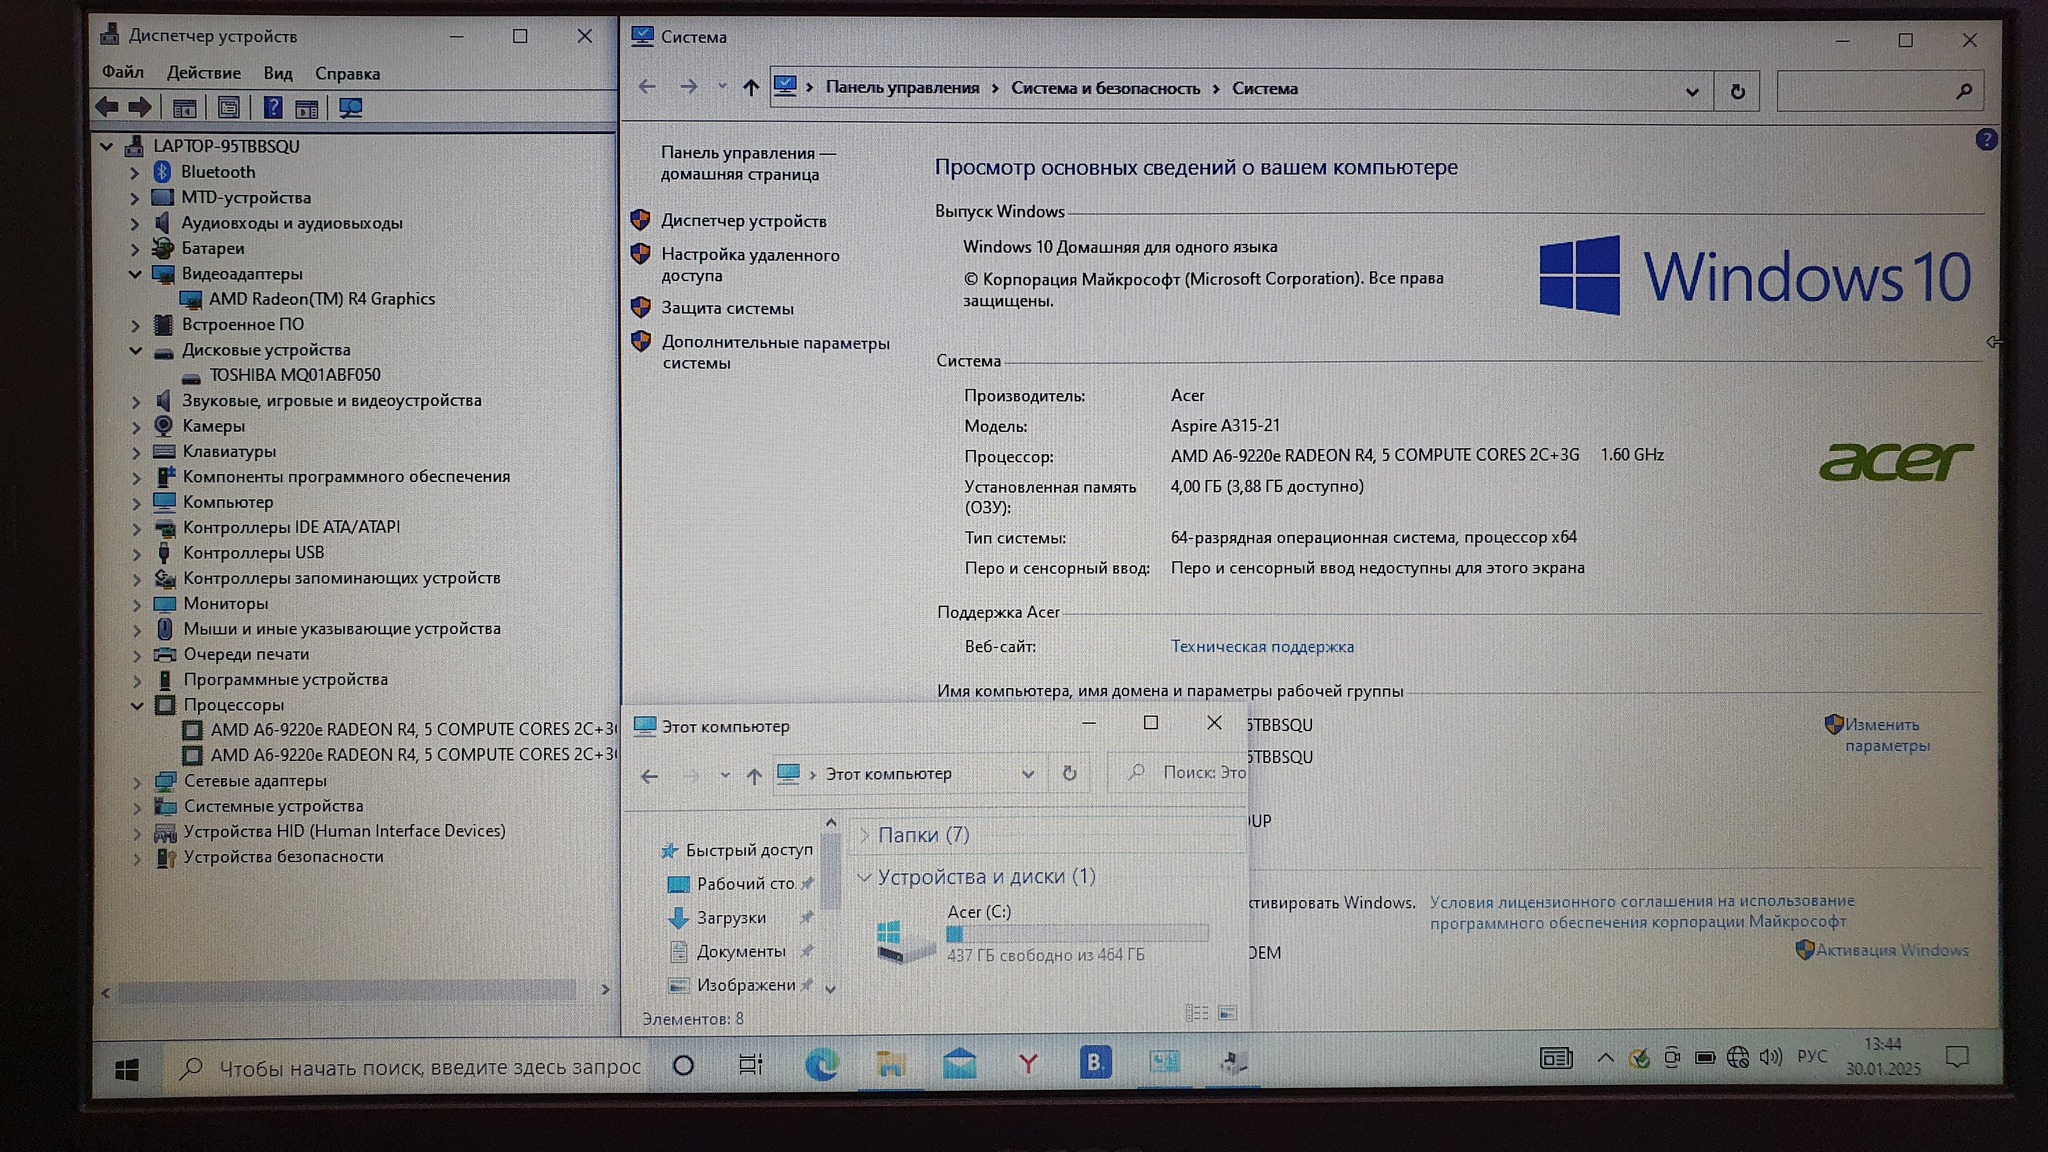The width and height of the screenshot is (2048, 1152).
Task: Open Microsoft Edge from the taskbar
Action: pos(822,1064)
